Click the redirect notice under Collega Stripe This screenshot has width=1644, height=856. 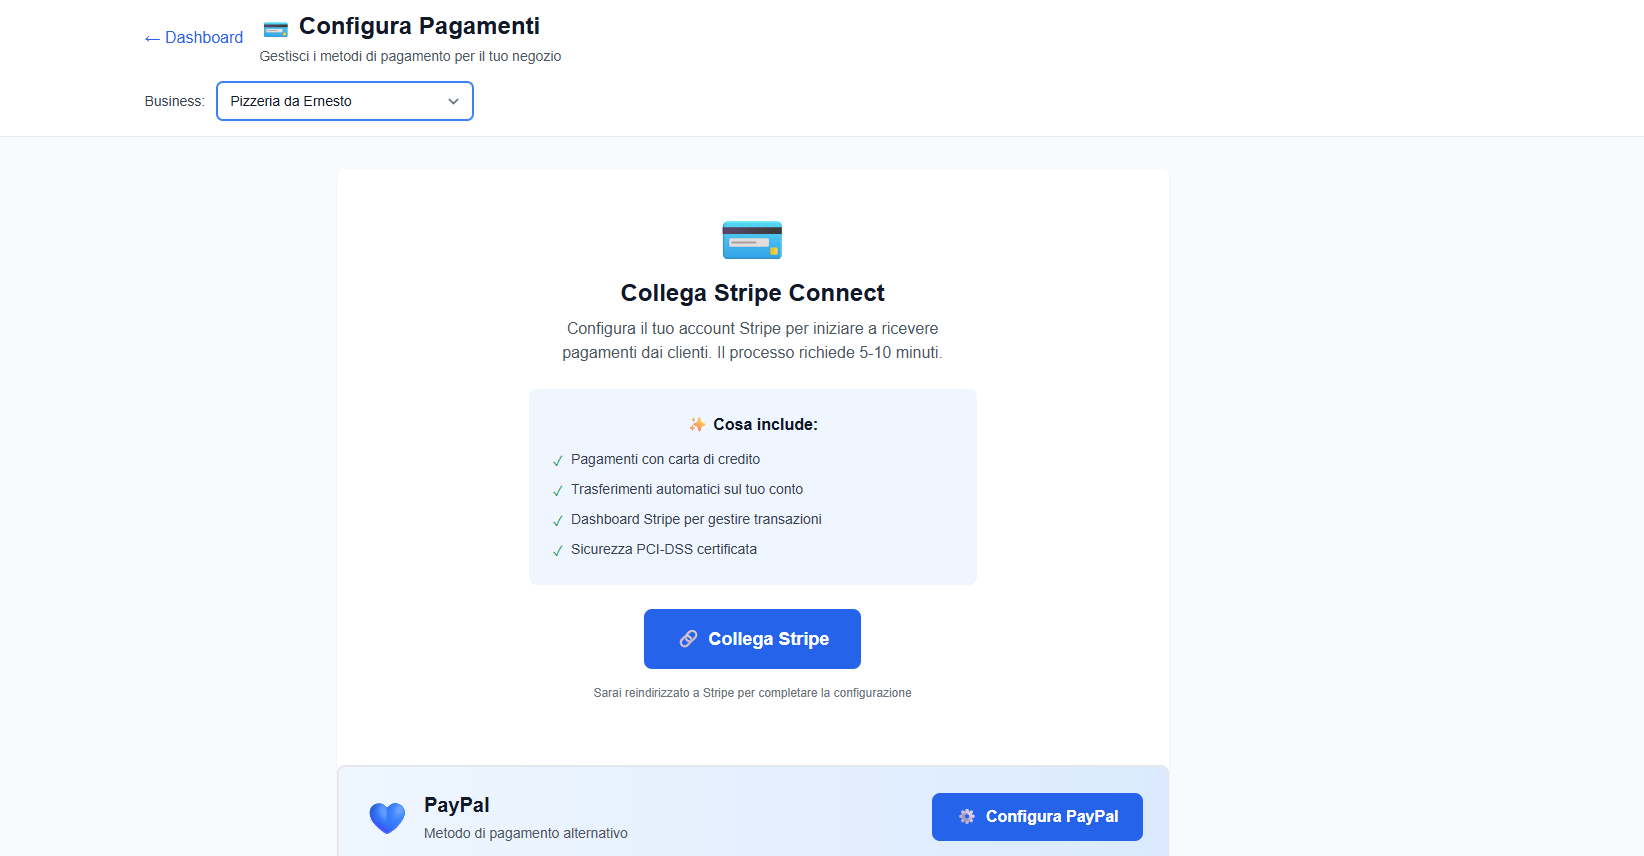point(752,692)
